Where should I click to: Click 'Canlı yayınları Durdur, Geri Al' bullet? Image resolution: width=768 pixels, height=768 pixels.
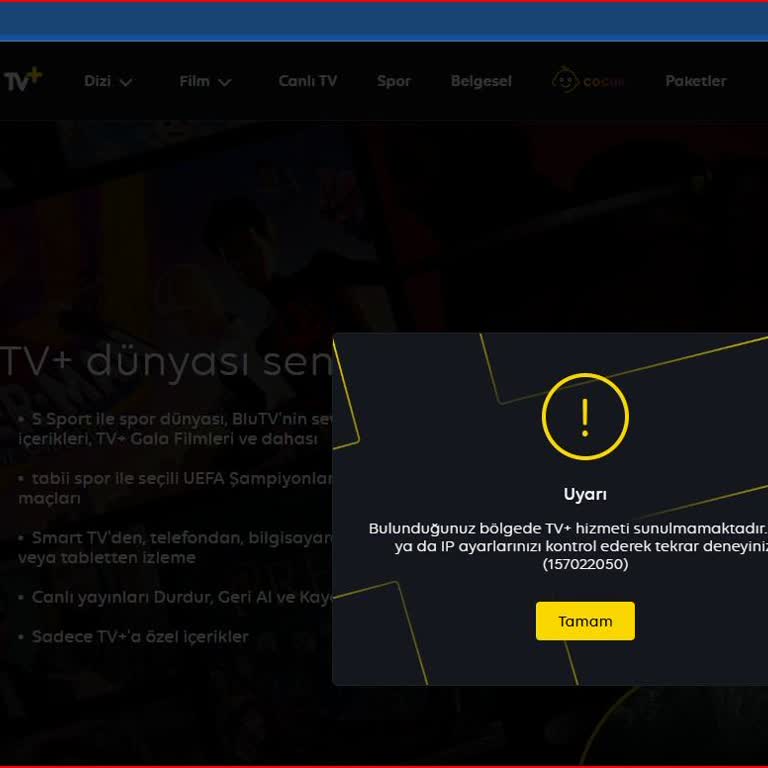(175, 597)
